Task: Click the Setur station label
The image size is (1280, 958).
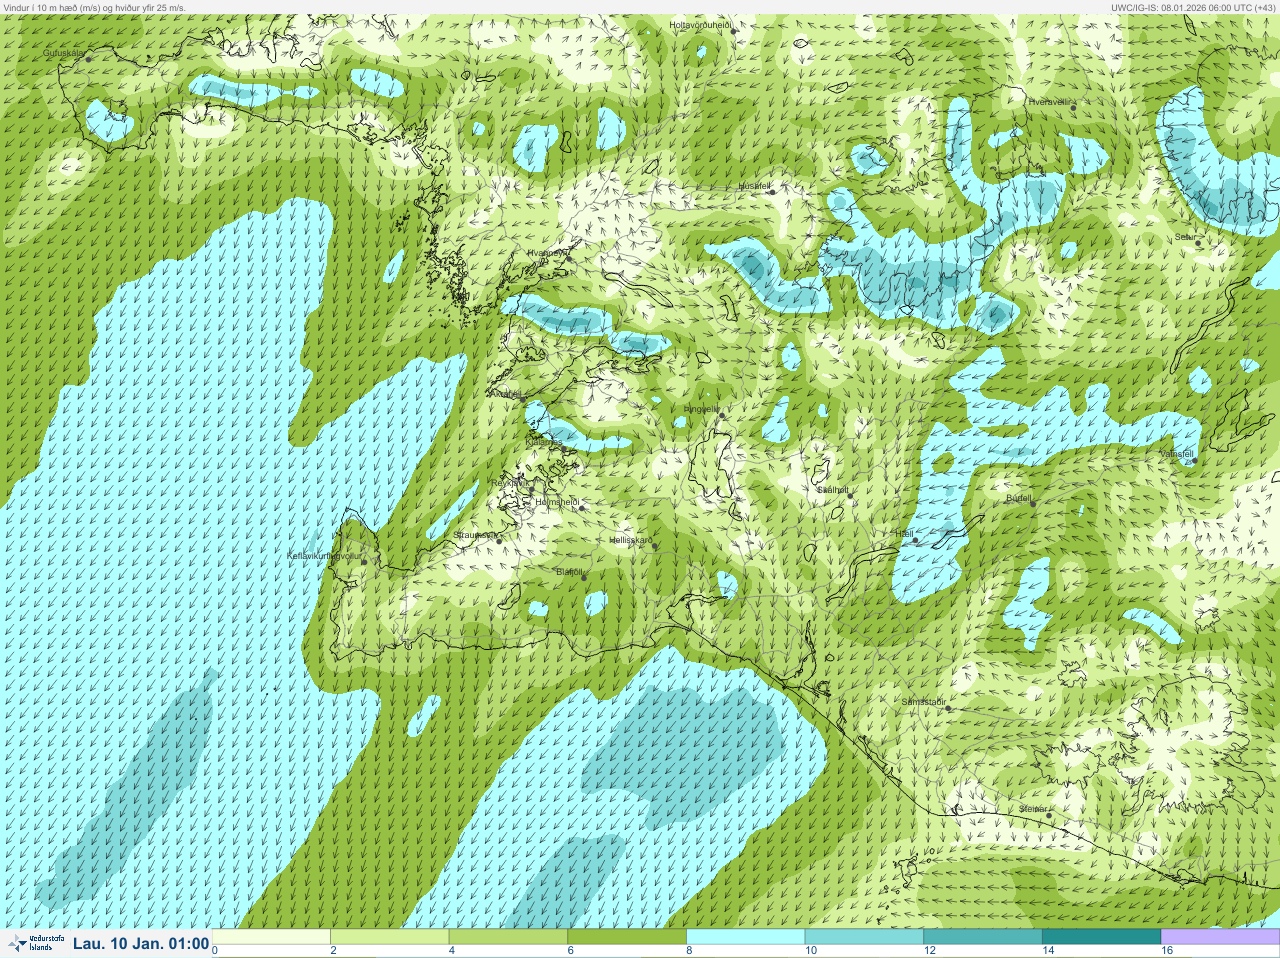Action: [x=1185, y=237]
